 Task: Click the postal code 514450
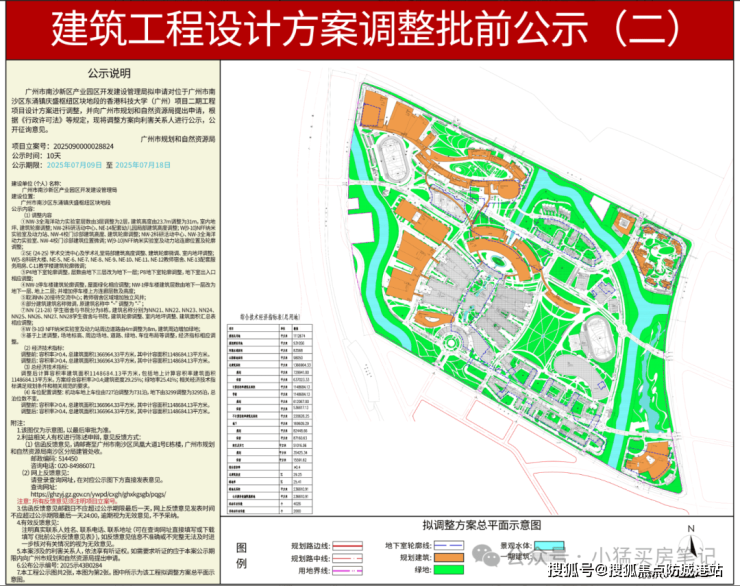pyautogui.click(x=68, y=459)
